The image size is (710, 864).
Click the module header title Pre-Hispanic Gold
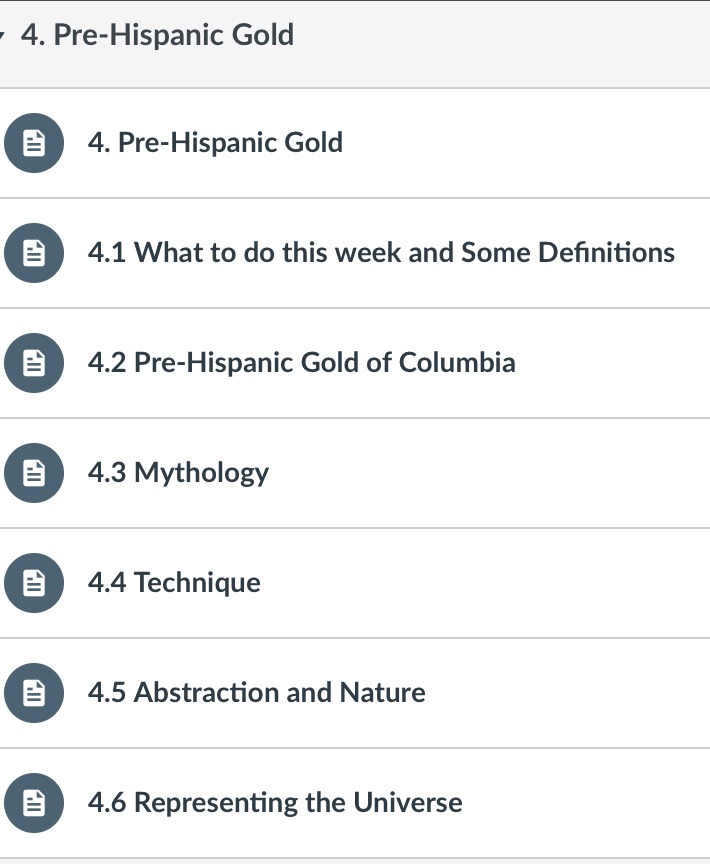(x=157, y=36)
